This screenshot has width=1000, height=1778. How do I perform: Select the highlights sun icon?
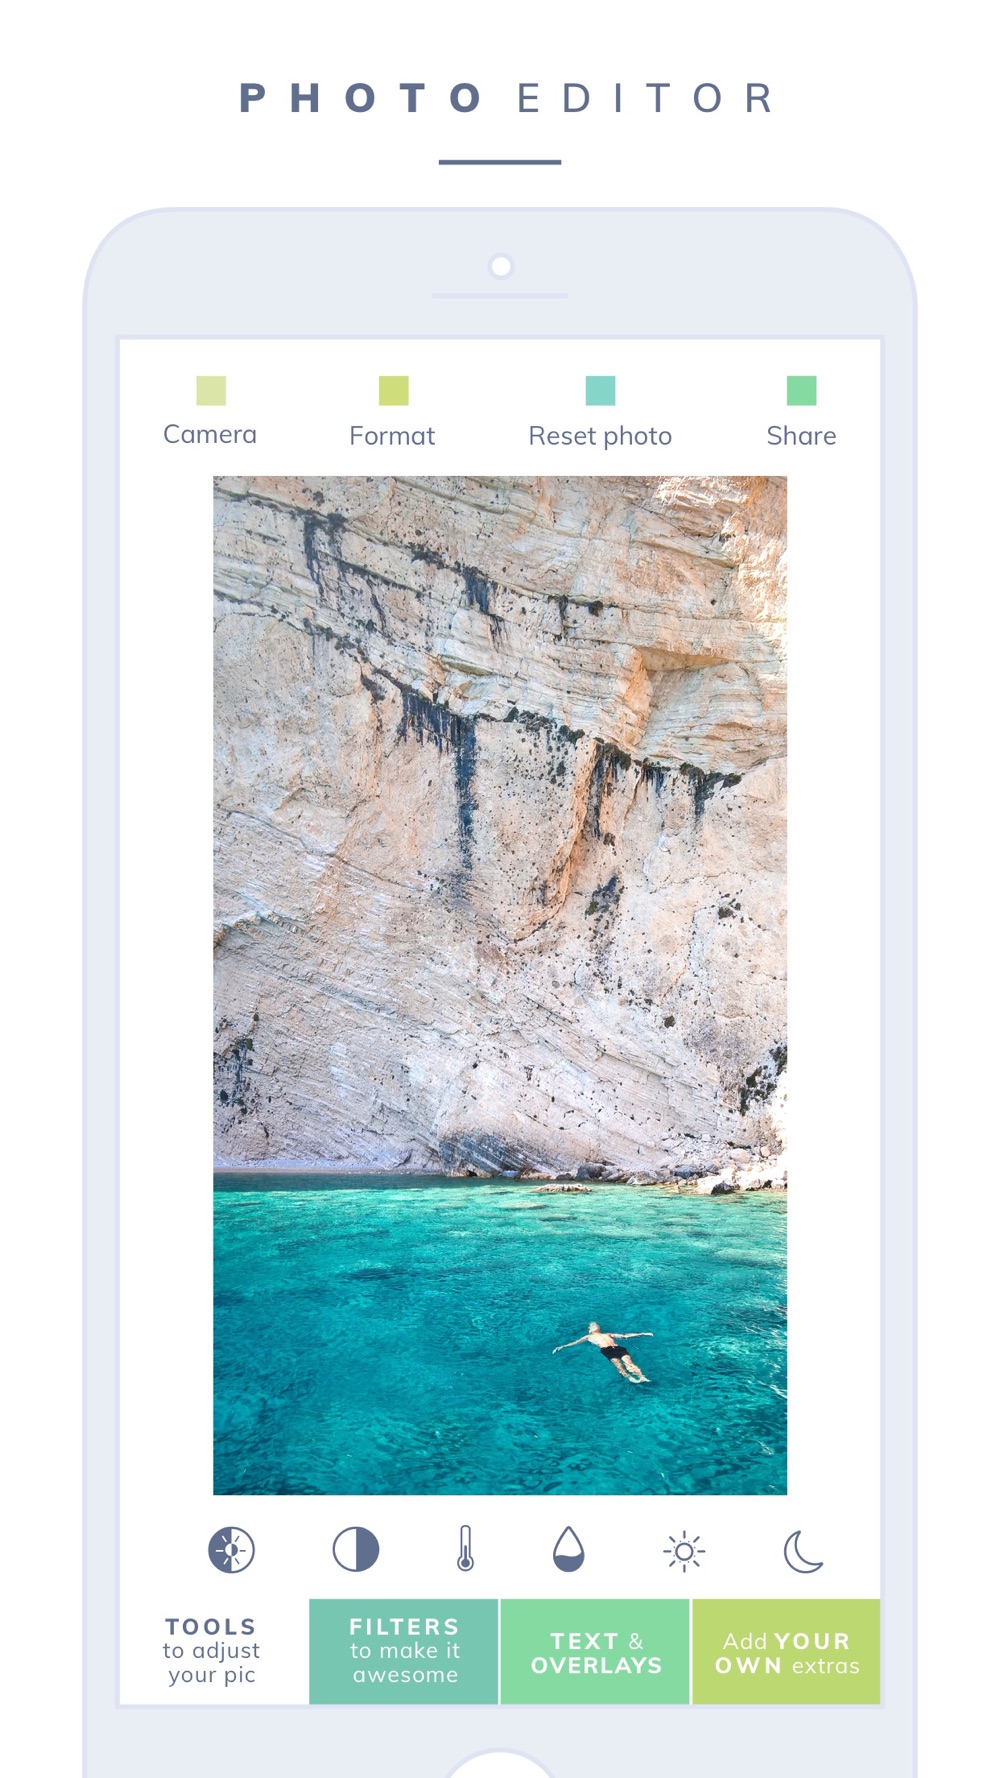point(684,1552)
